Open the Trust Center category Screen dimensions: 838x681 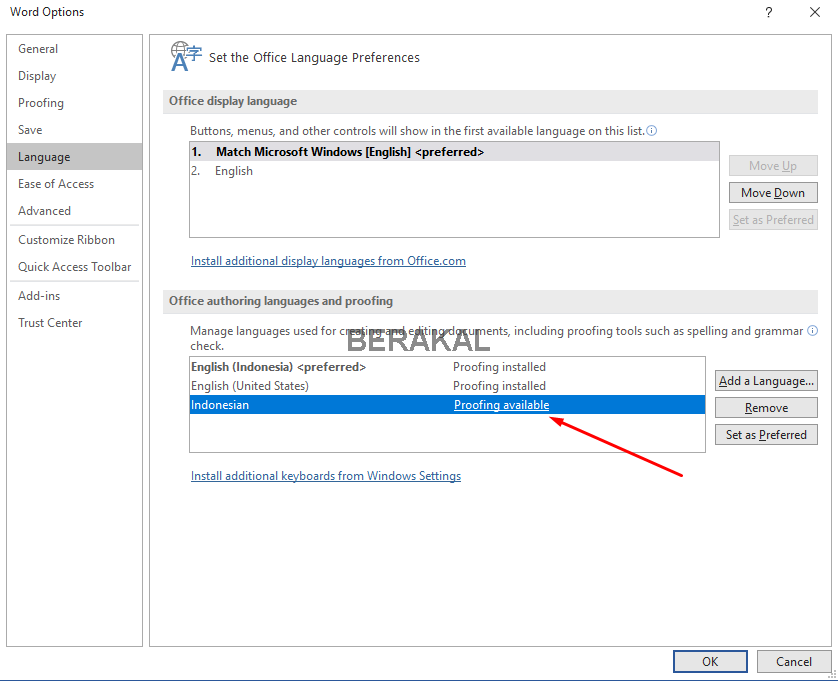74,323
